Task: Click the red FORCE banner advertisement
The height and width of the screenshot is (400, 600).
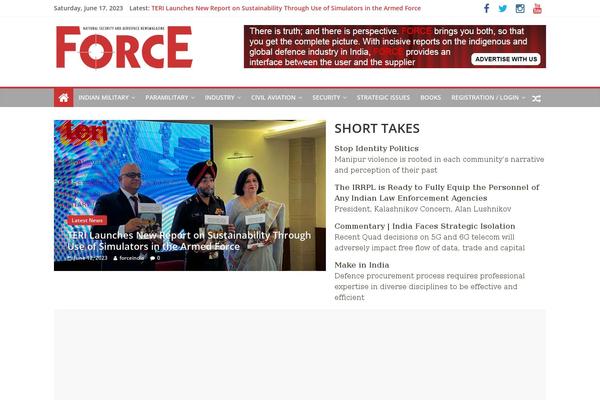Action: point(395,47)
